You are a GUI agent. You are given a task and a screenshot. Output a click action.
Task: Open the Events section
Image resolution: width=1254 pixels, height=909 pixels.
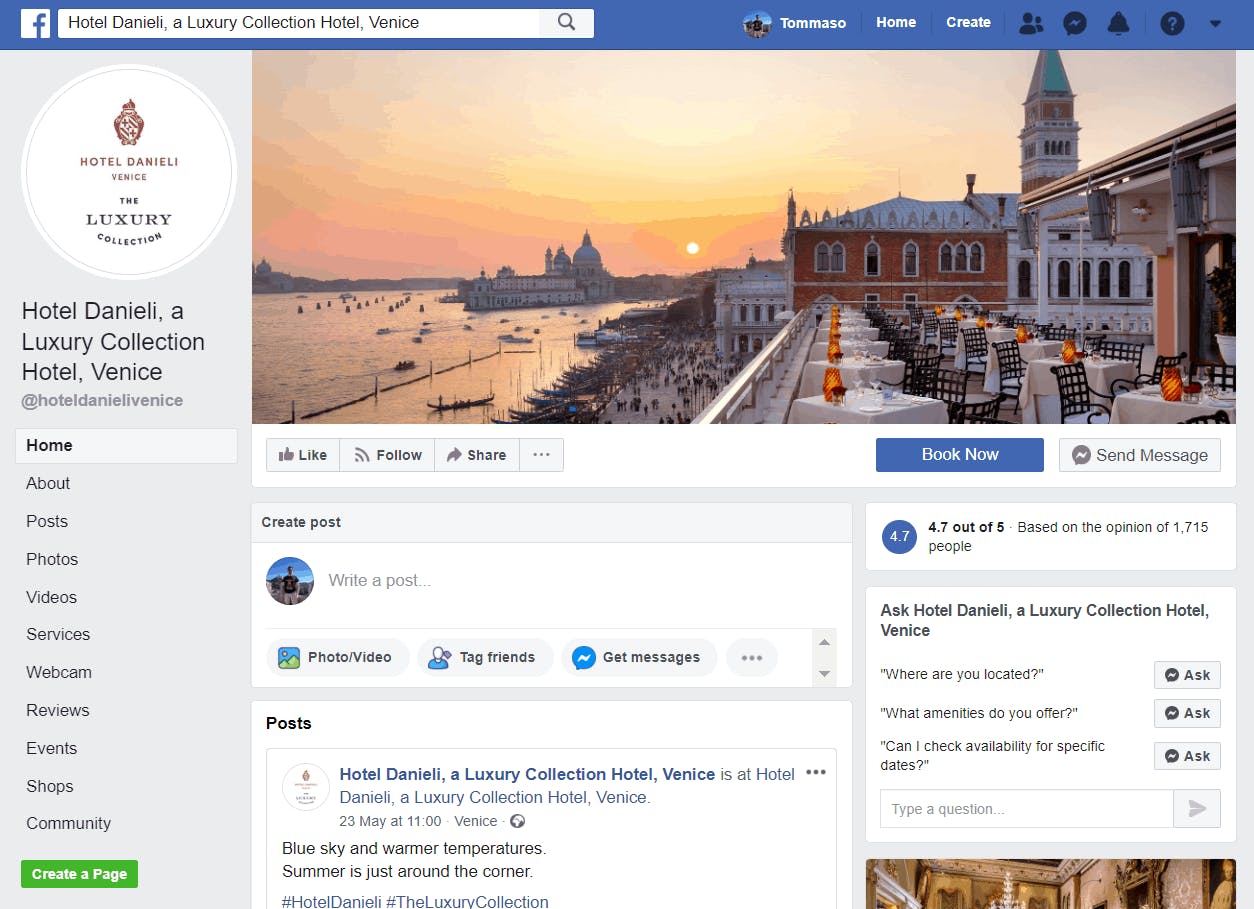[51, 748]
